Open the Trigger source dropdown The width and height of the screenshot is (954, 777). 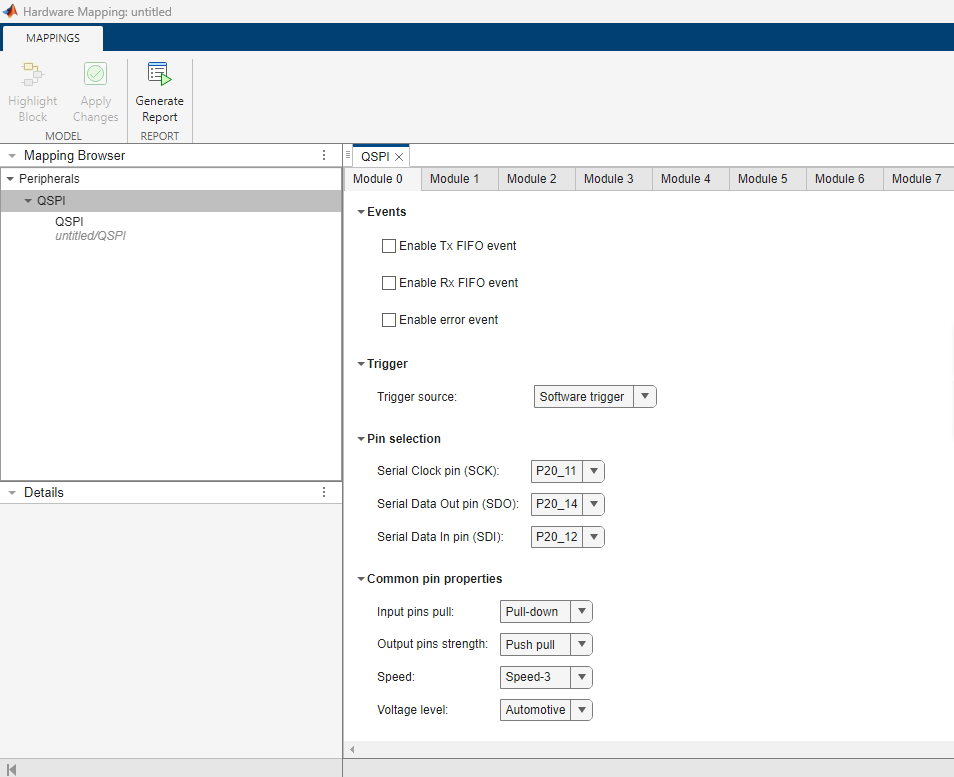click(595, 397)
